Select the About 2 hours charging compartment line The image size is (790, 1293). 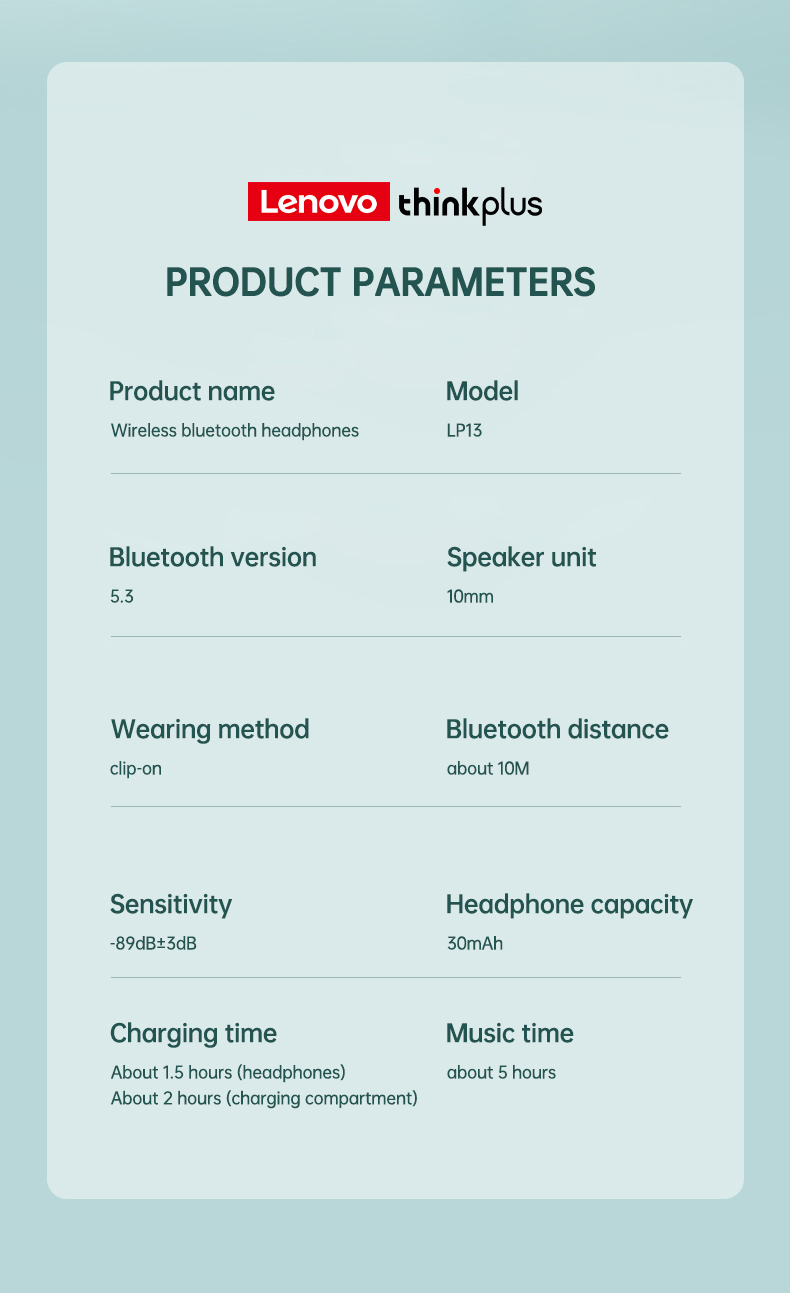[x=264, y=1099]
